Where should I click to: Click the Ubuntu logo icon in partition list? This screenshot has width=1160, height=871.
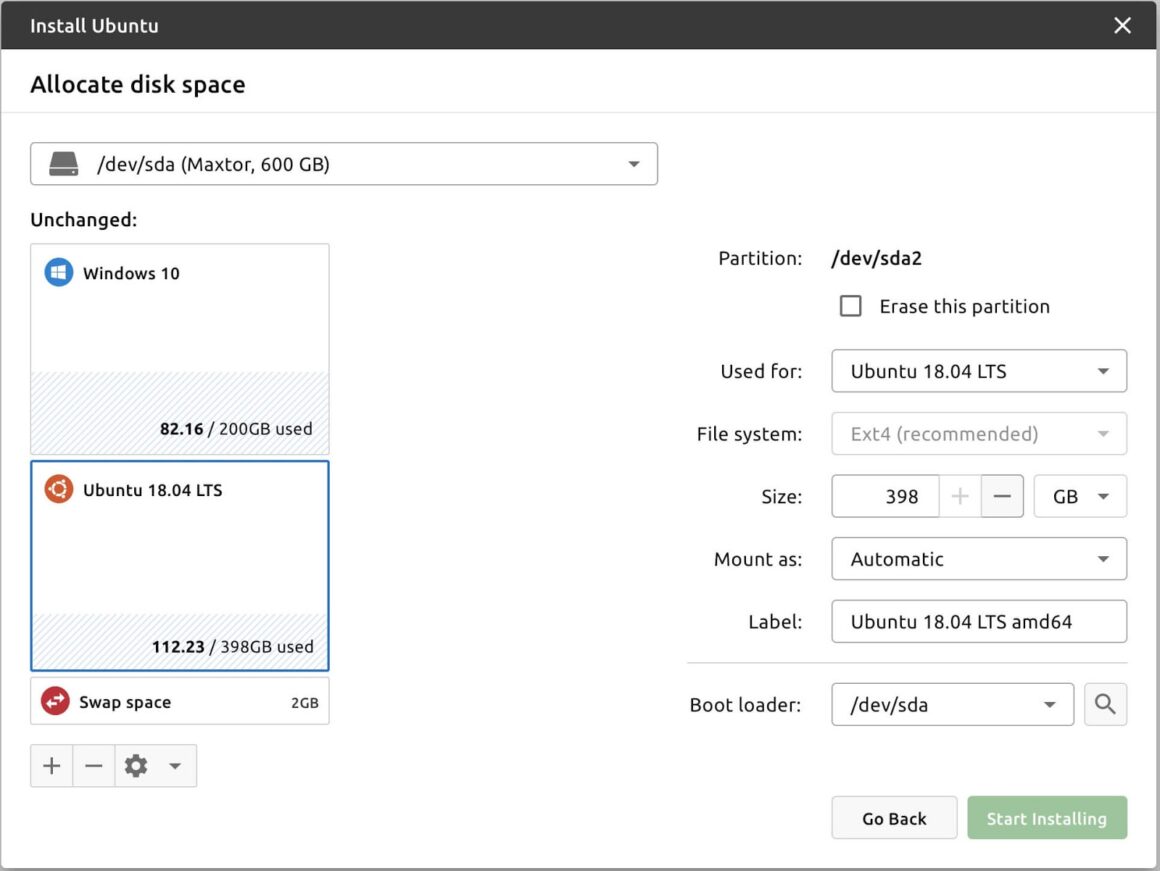click(58, 489)
